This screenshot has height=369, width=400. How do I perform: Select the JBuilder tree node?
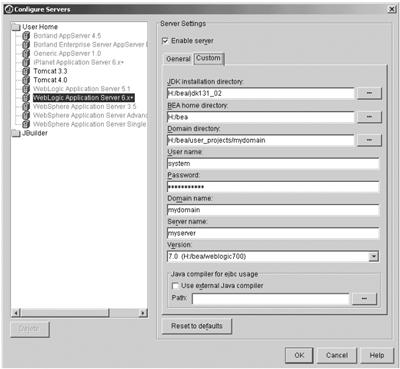click(35, 133)
